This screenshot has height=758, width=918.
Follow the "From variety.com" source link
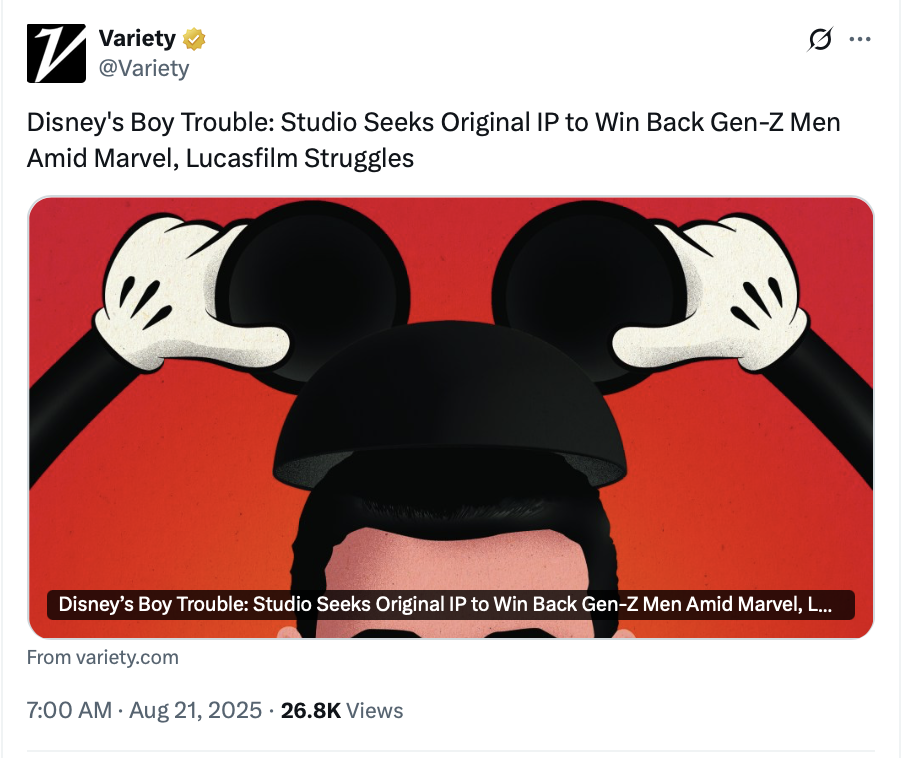(x=103, y=657)
